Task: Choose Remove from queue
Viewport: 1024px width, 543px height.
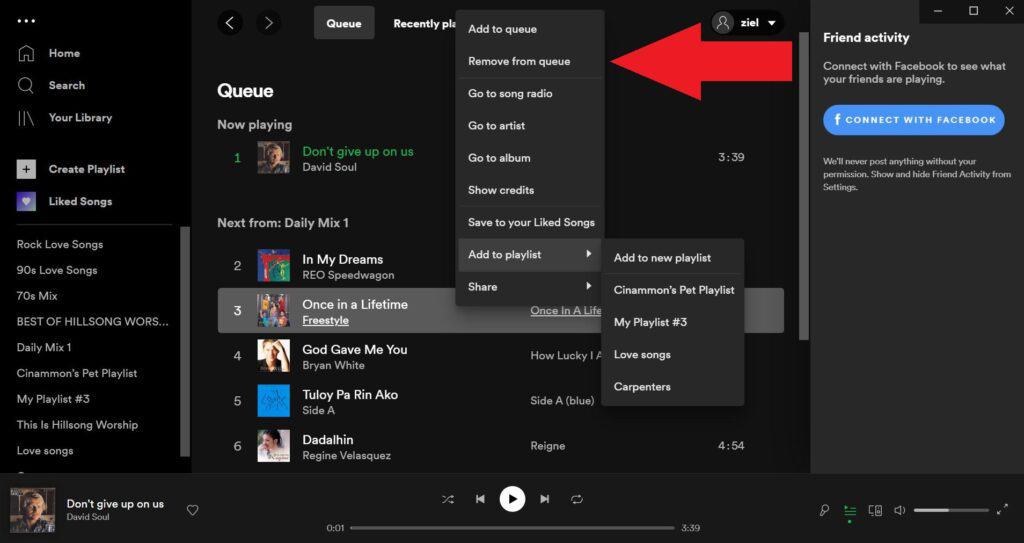Action: (530, 61)
